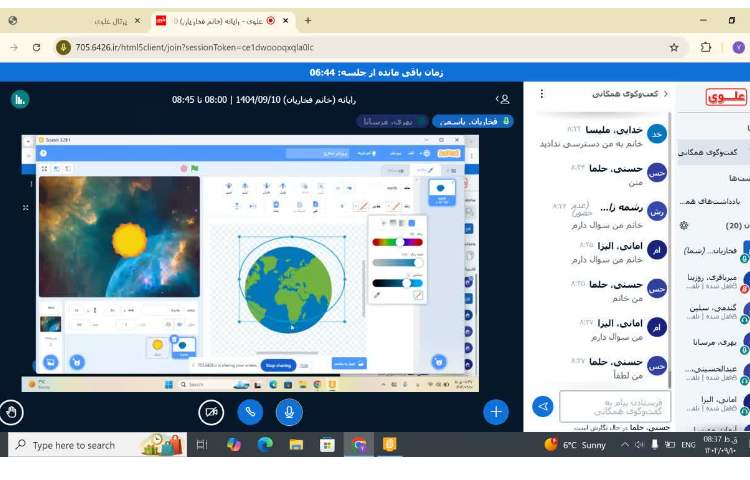
Task: Pick the eyedropper tool in color popup
Action: point(377,295)
